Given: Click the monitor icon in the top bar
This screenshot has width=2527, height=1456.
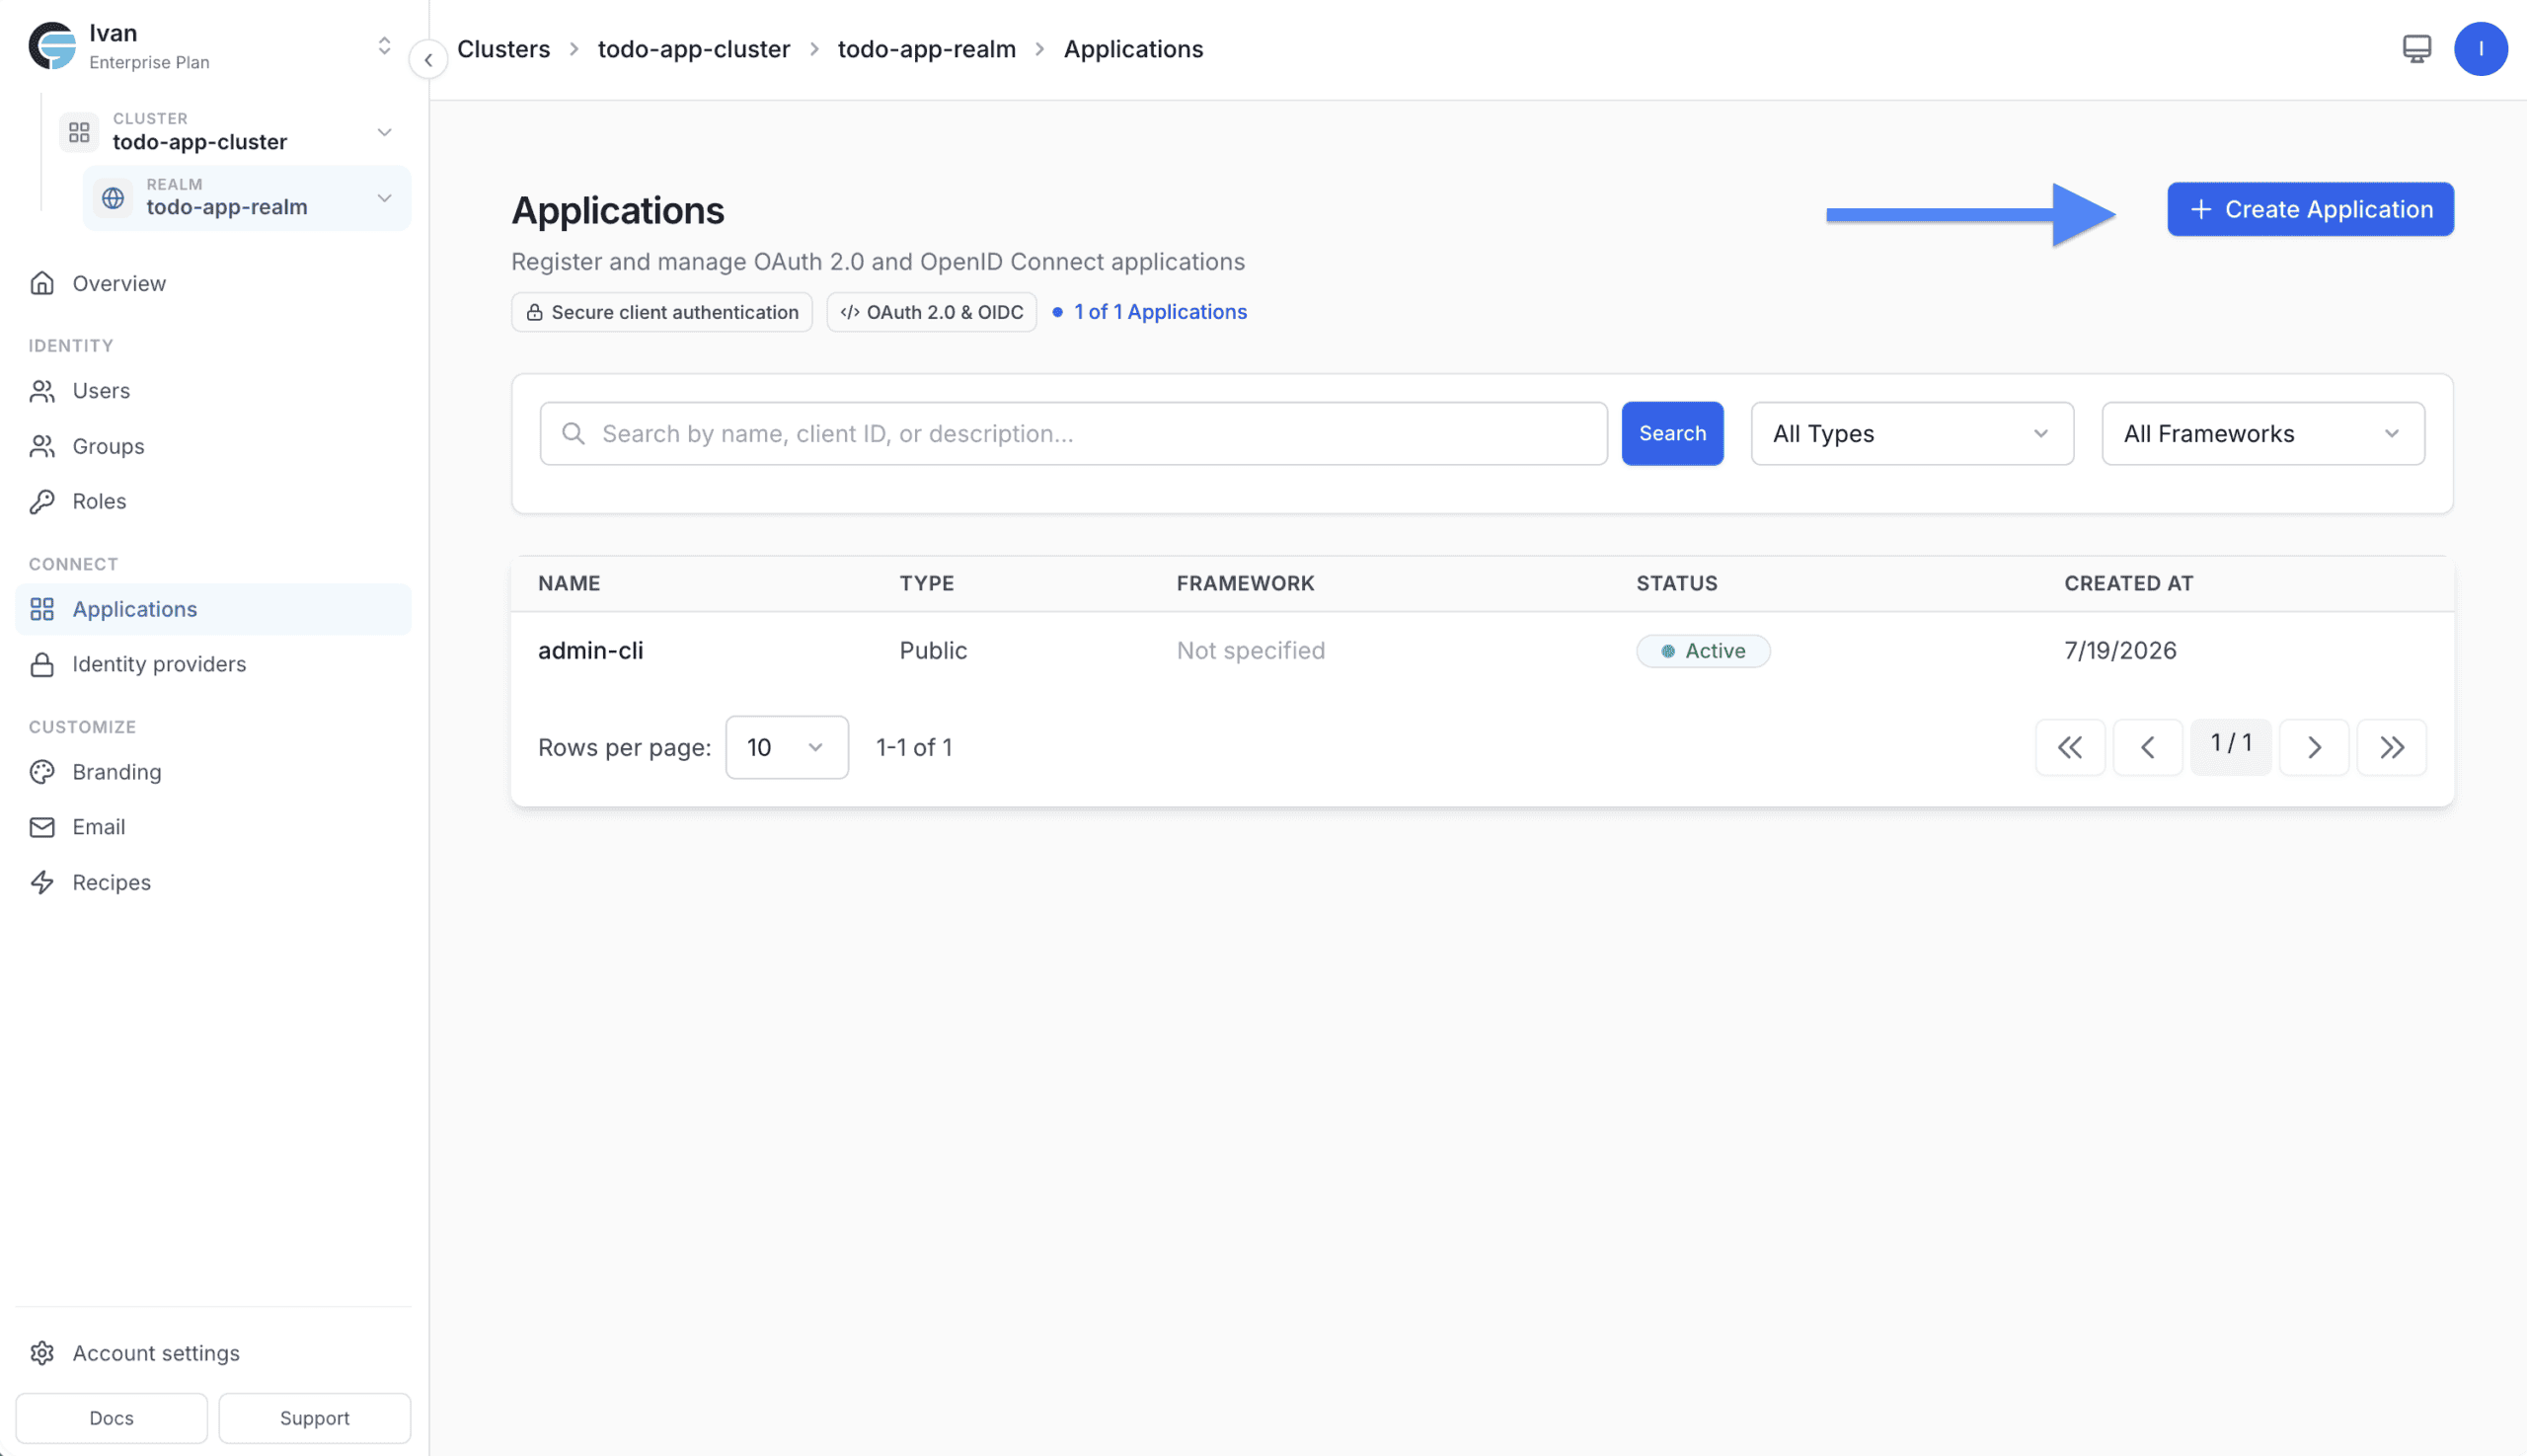Looking at the screenshot, I should click(2416, 49).
